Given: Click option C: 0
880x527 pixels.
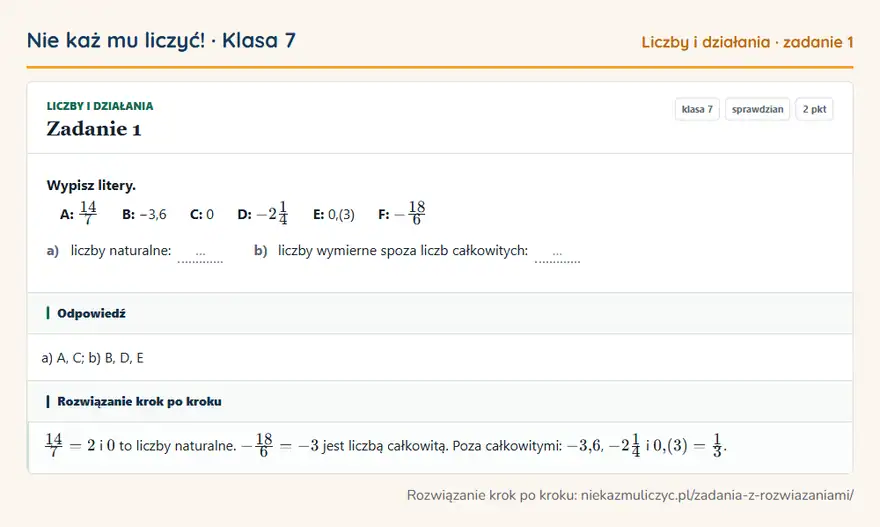Looking at the screenshot, I should (202, 214).
